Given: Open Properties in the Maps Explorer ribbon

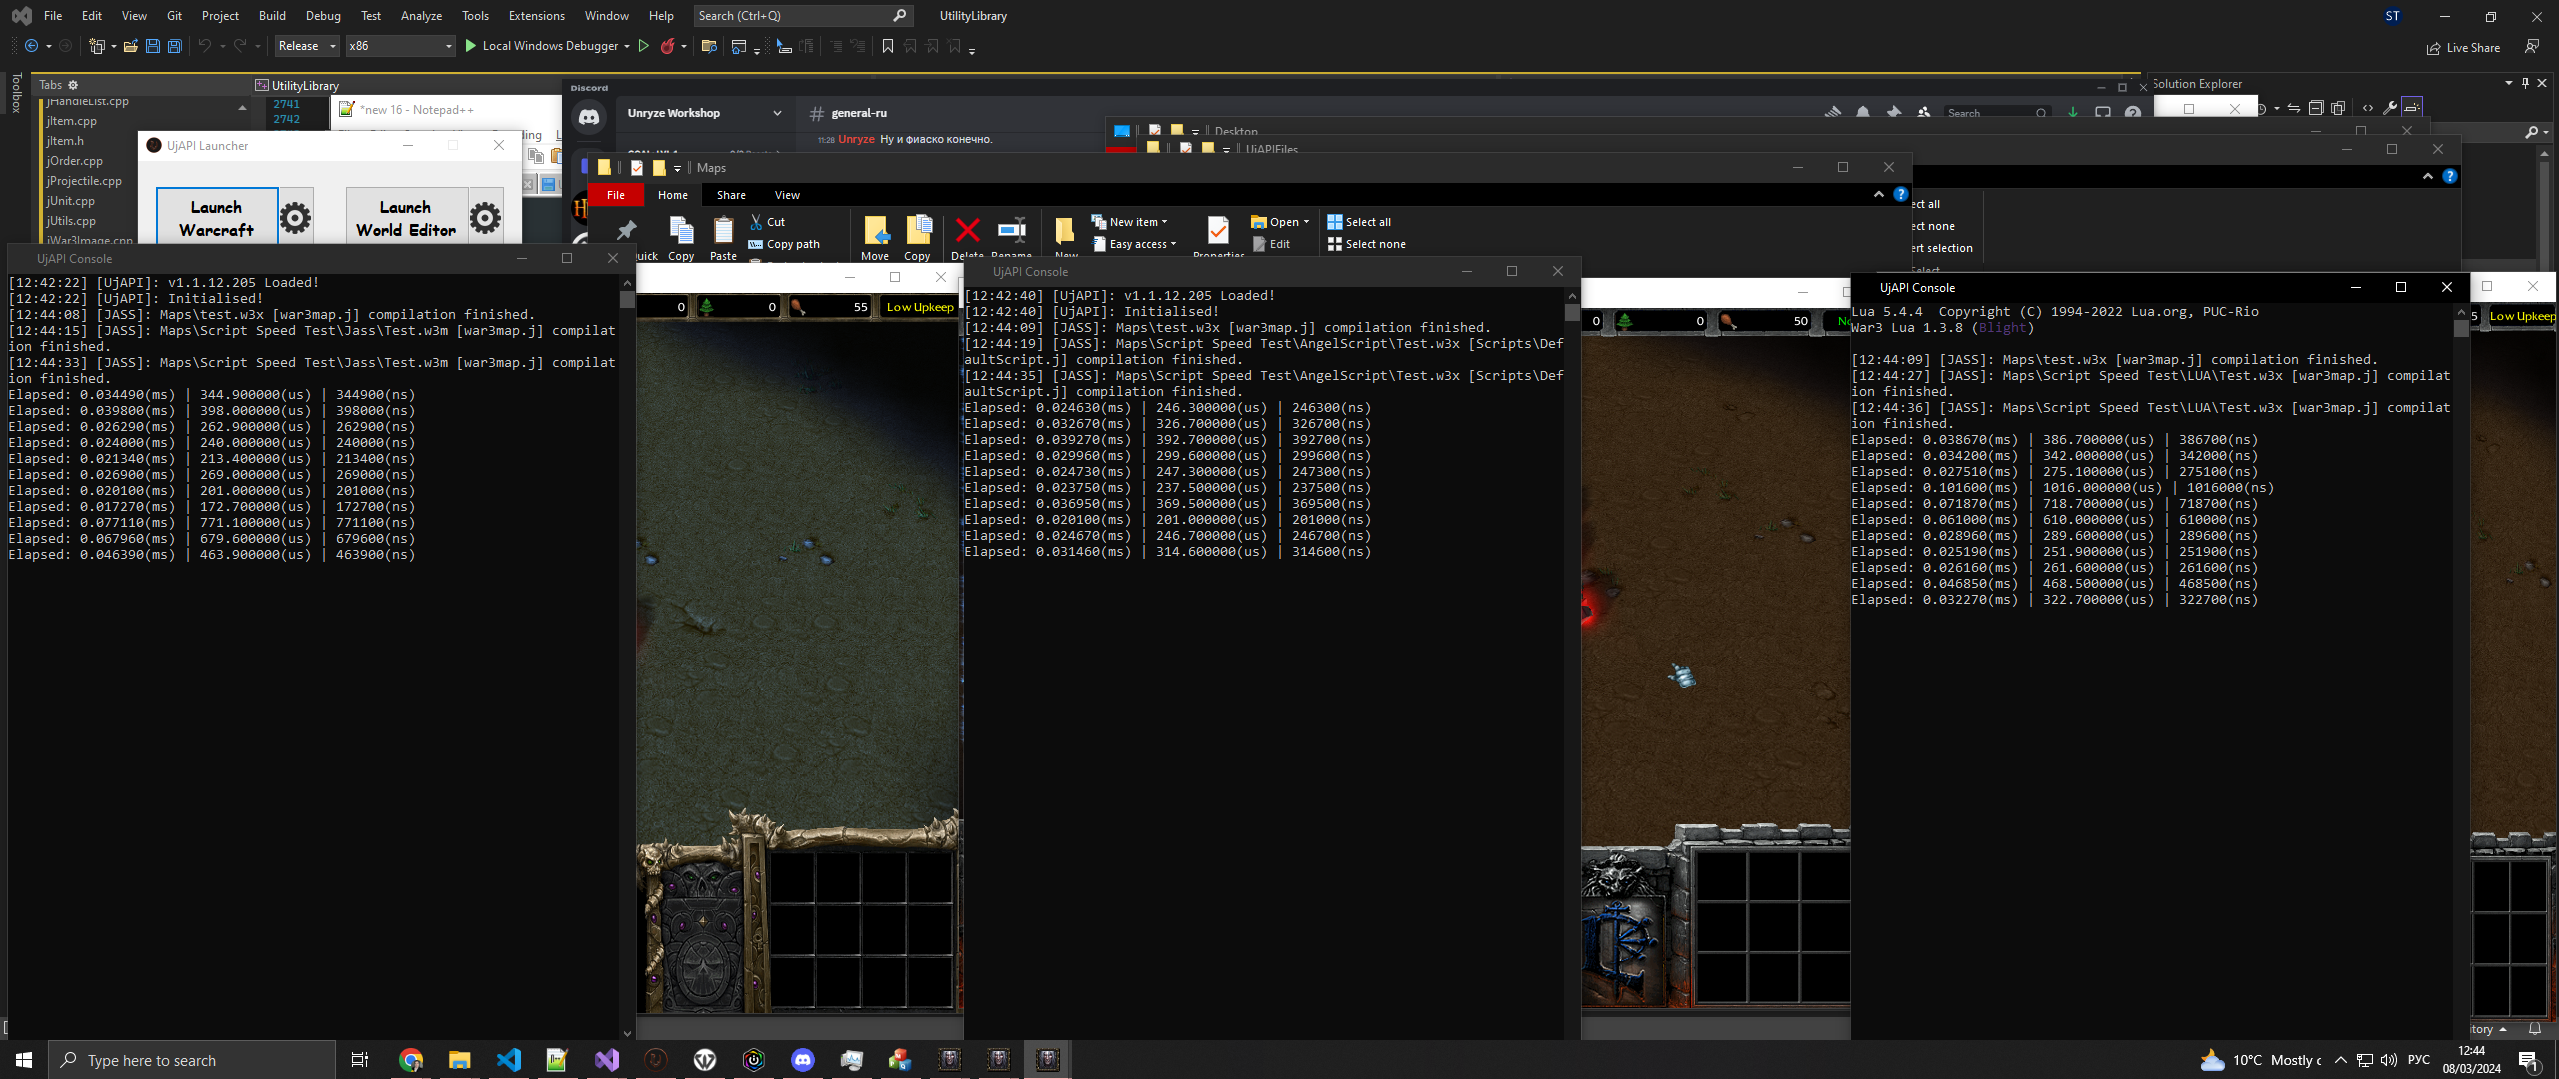Looking at the screenshot, I should (1218, 238).
